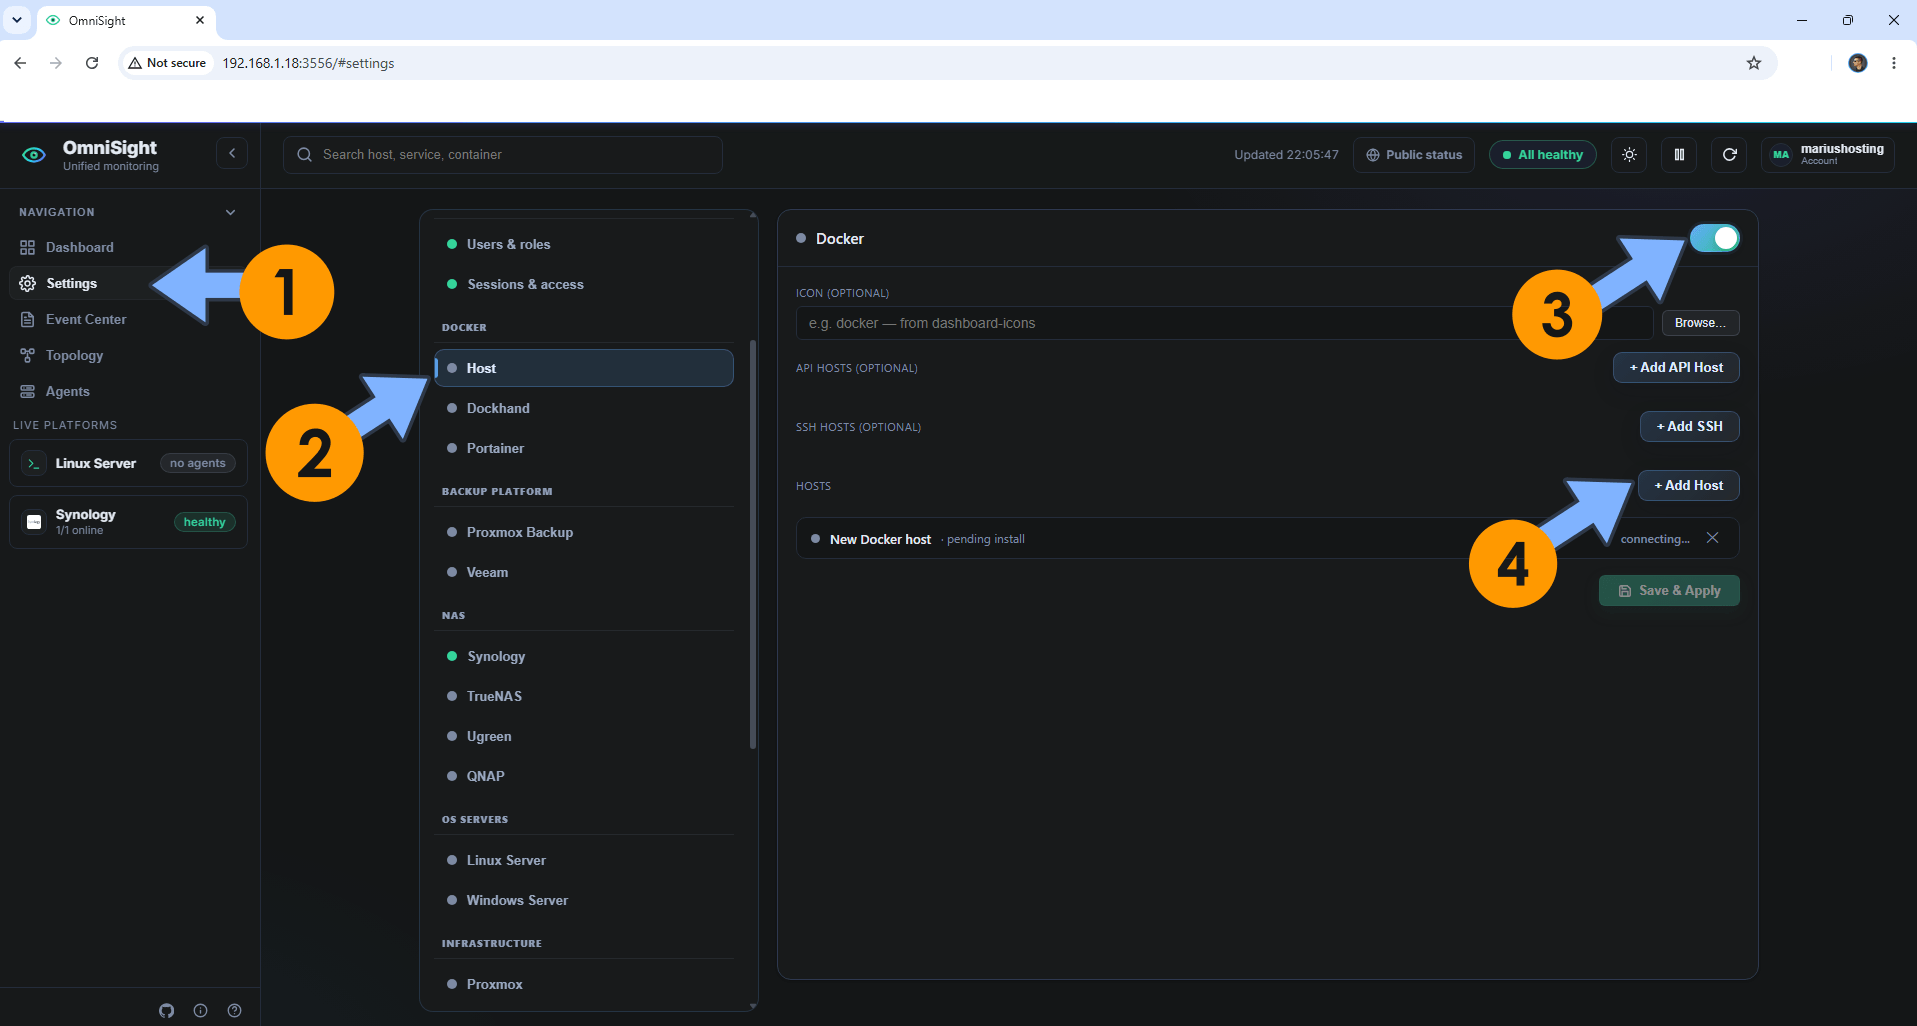Disable the Docker integration toggle
1917x1026 pixels.
[x=1714, y=238]
